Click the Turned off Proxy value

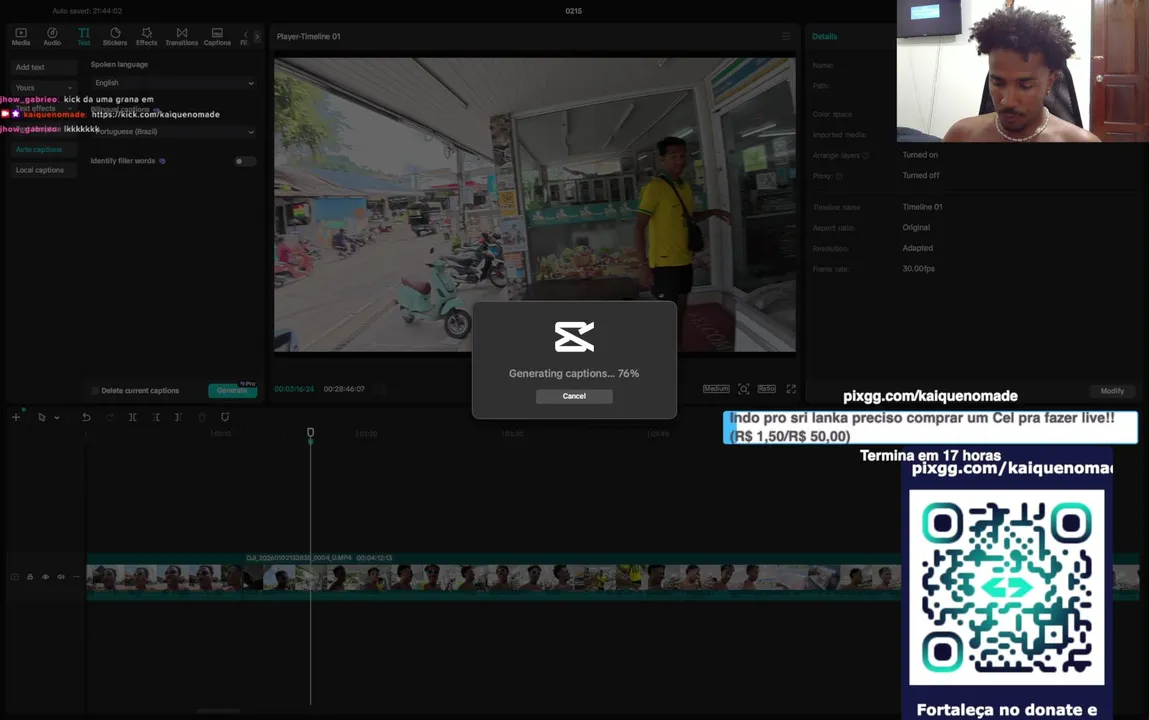(920, 176)
